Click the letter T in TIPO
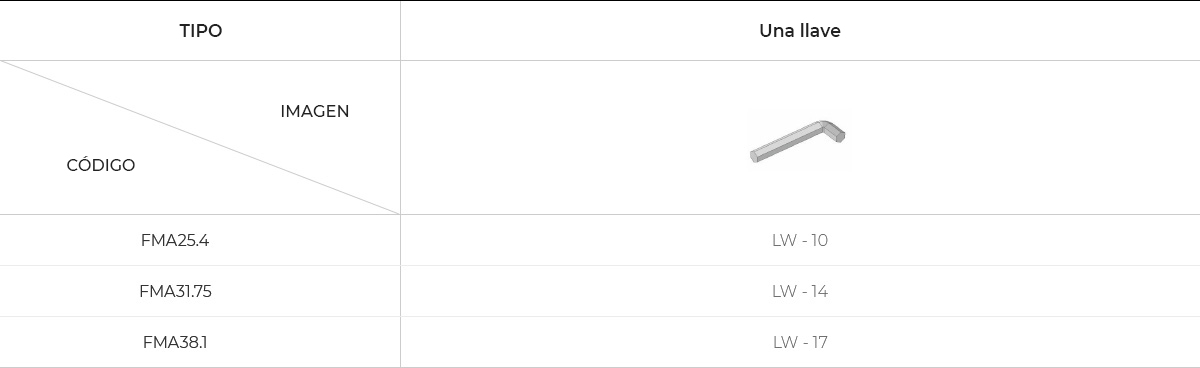 click(x=184, y=31)
